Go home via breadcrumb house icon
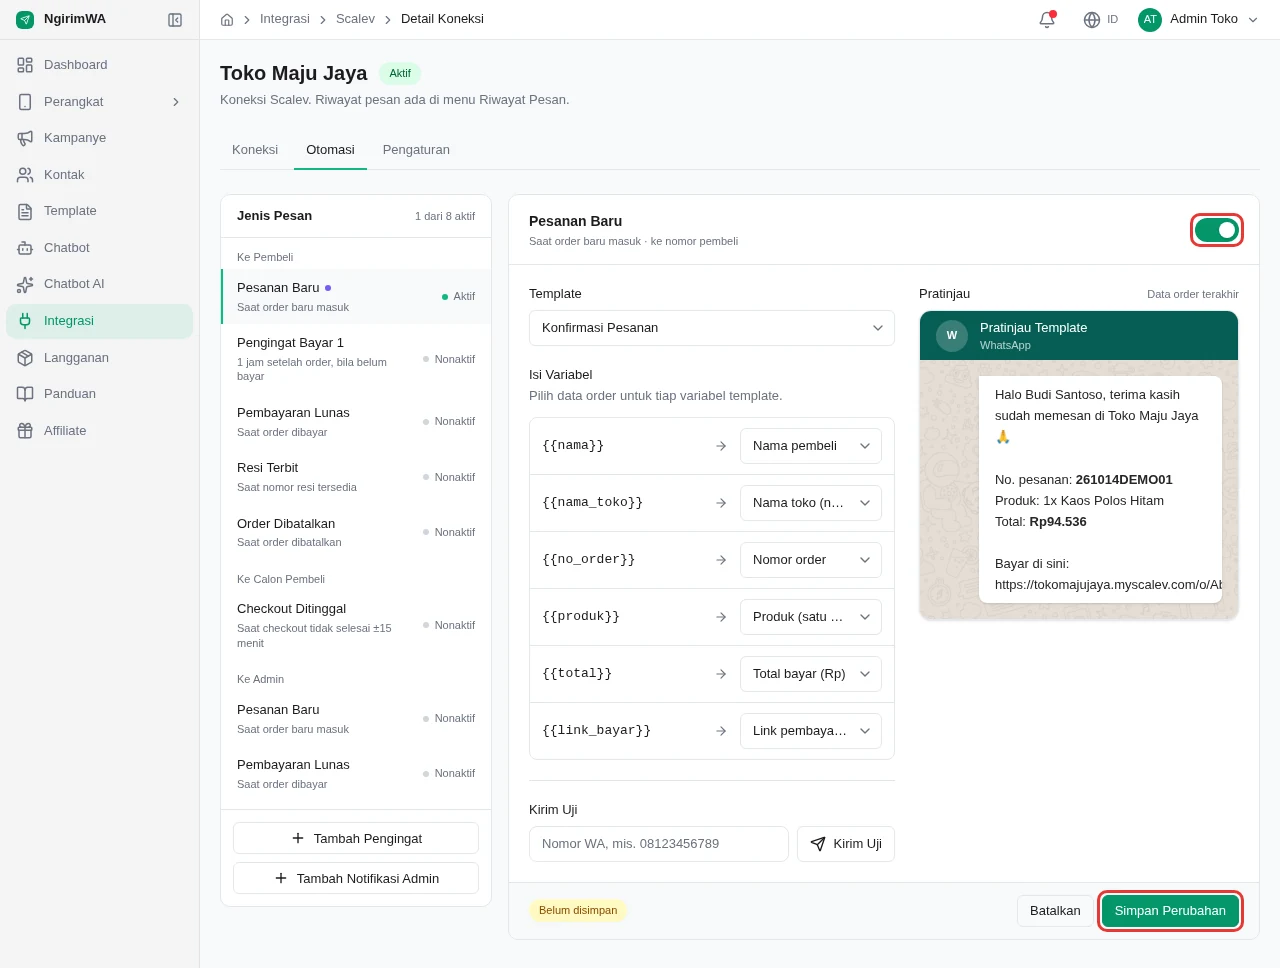 point(227,20)
